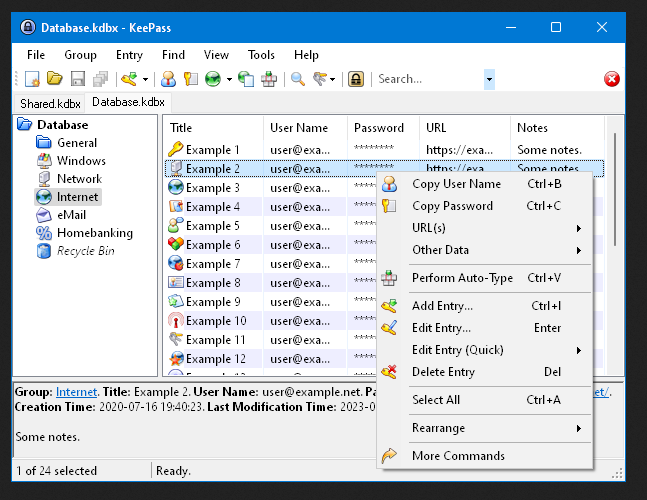Click the Show Entries keys toolbar icon

pyautogui.click(x=320, y=78)
